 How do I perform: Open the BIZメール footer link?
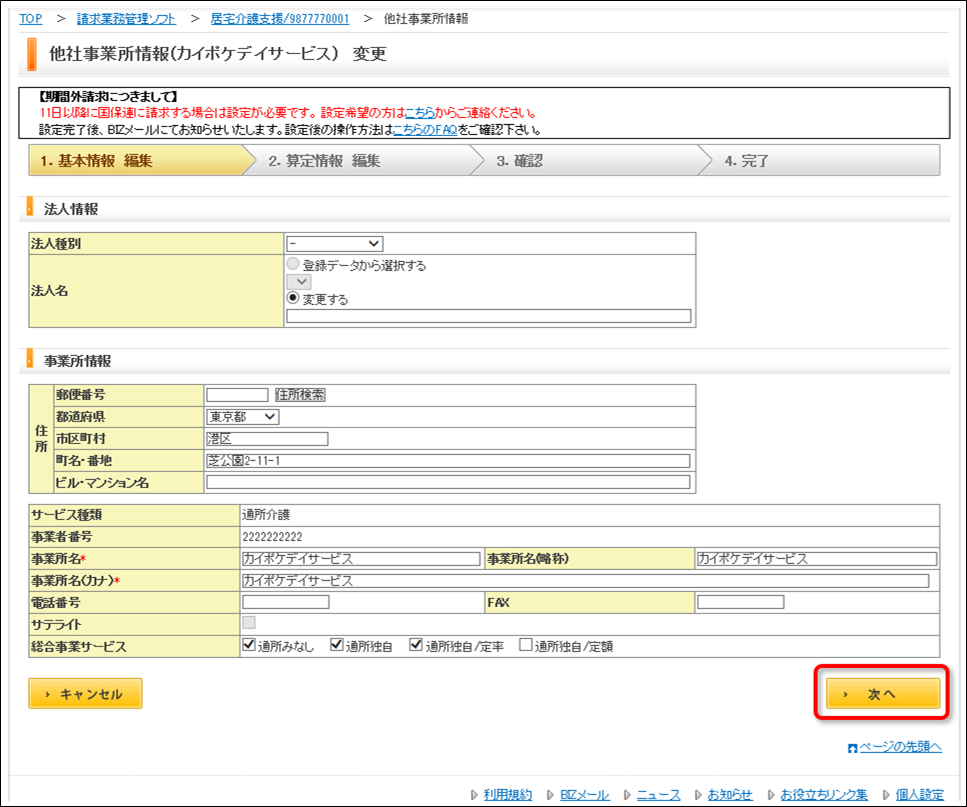click(x=584, y=795)
